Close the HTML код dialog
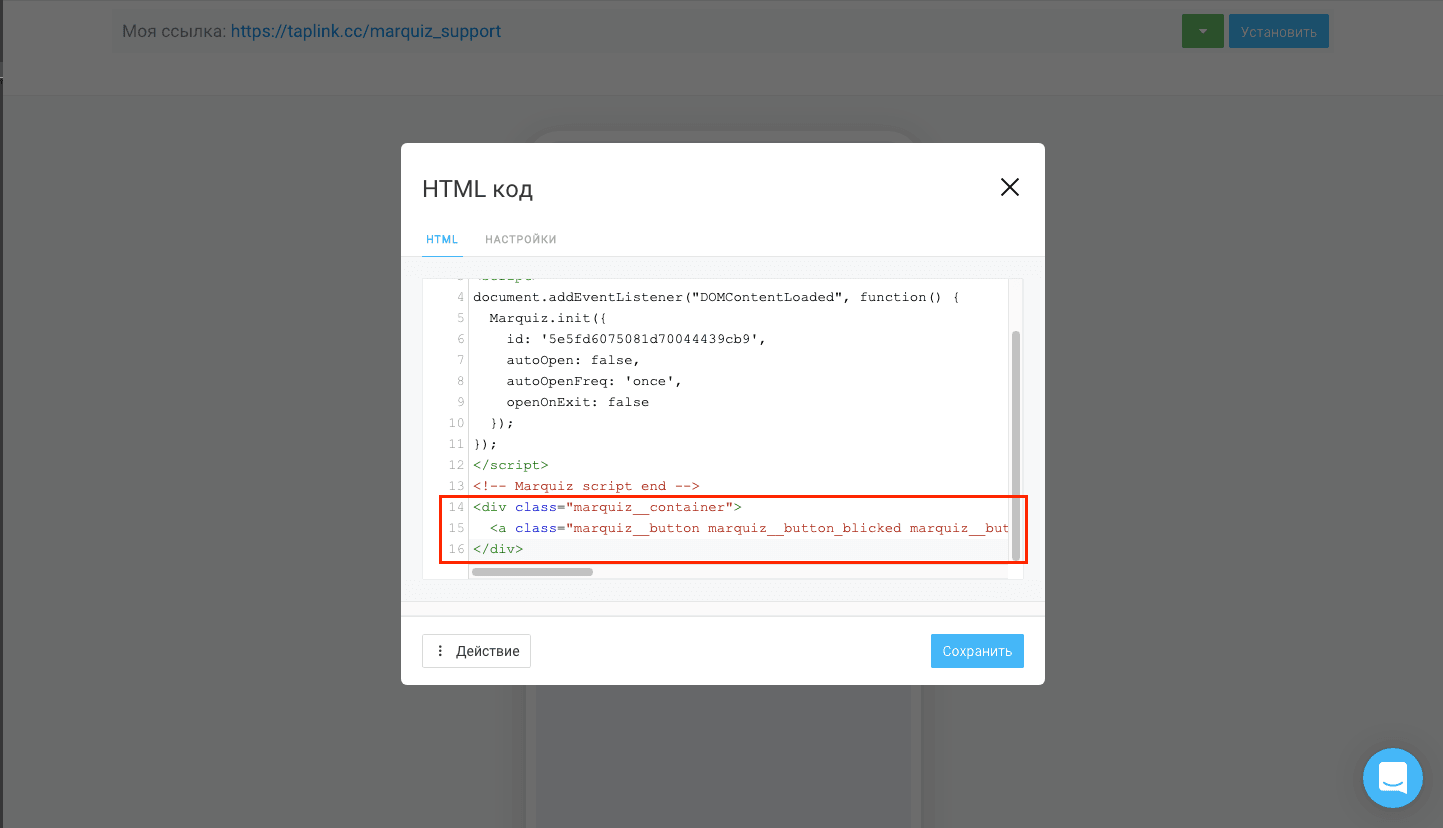 tap(1010, 187)
